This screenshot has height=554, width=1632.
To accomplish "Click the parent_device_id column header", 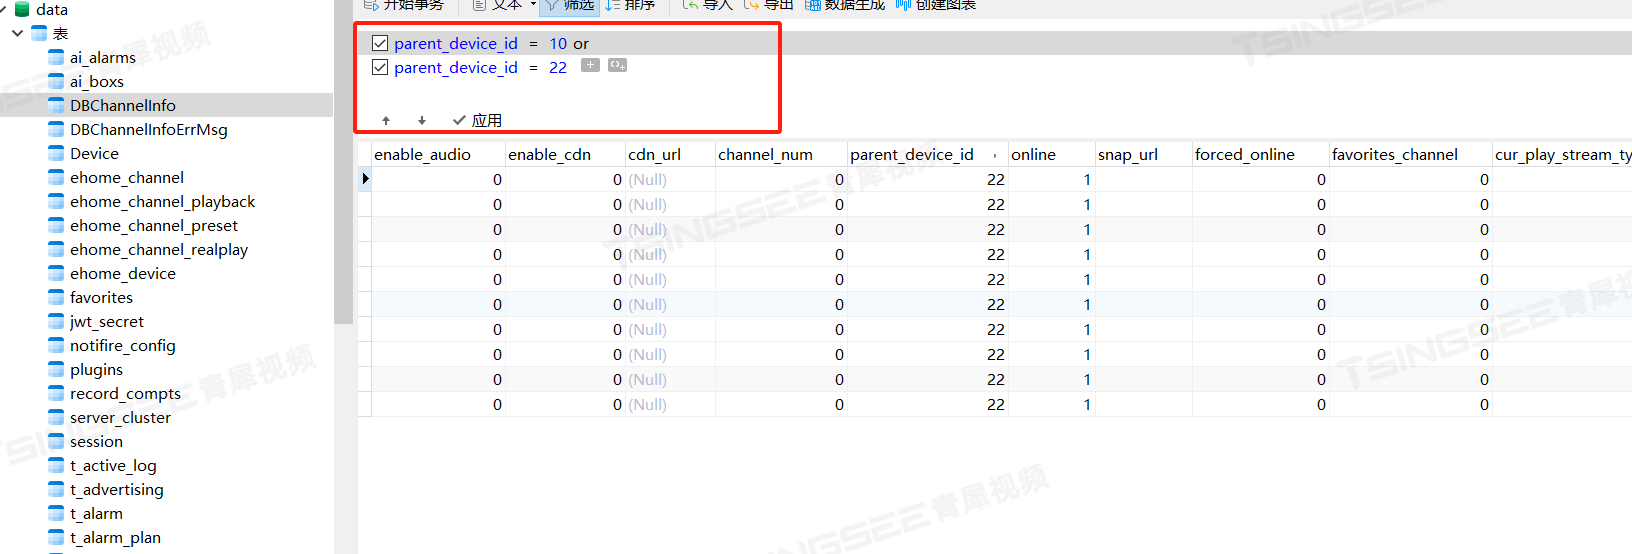I will tap(927, 154).
